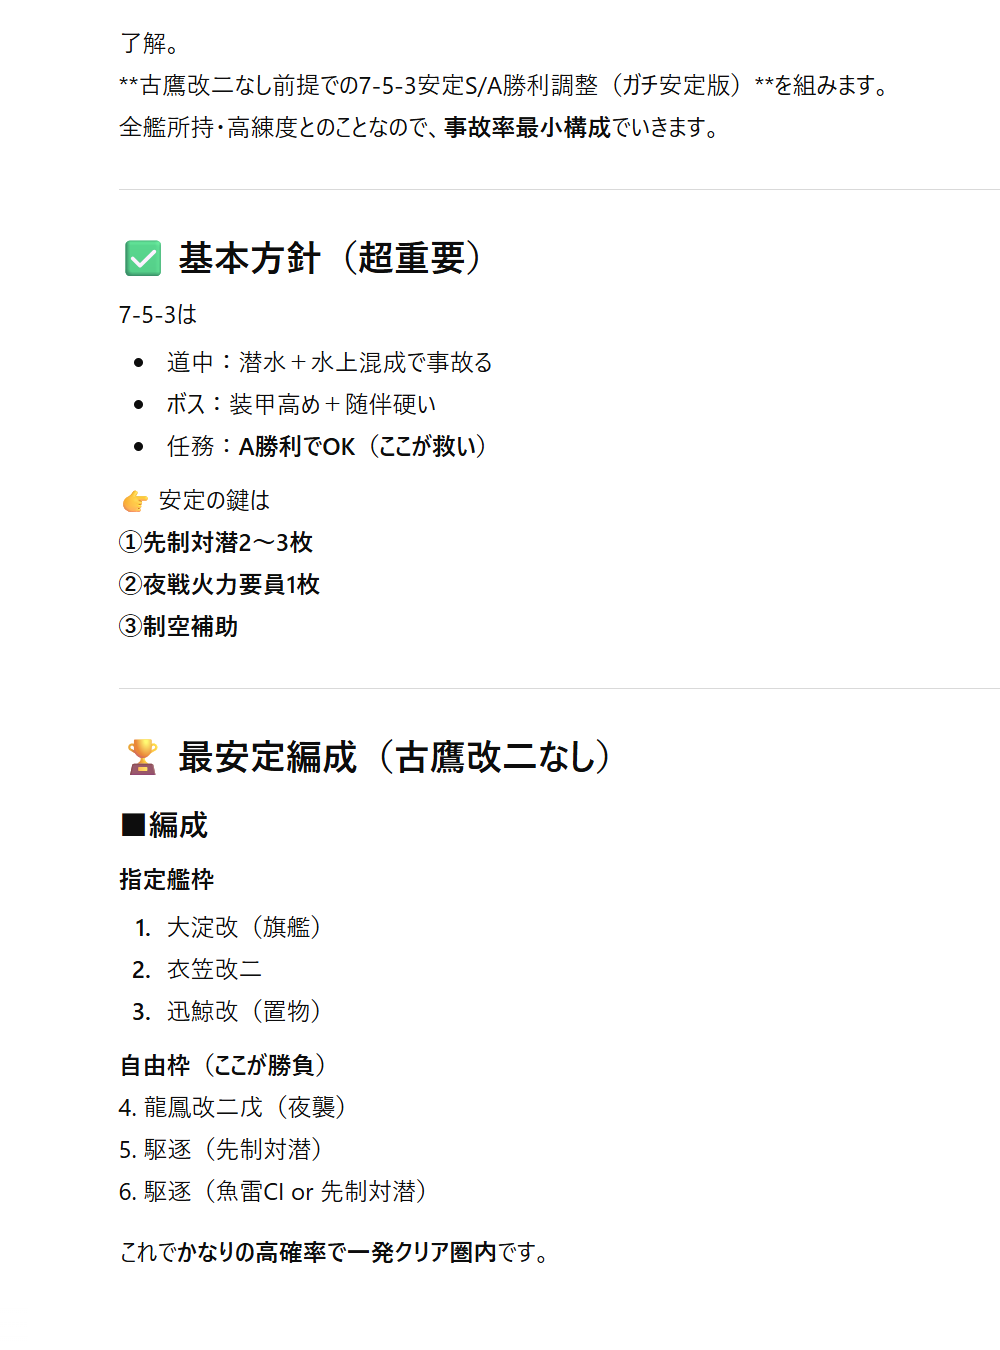Screen dimensions: 1000x1350
Task: Click the pointing hand emoji before 安定の鍵は
Action: click(x=135, y=501)
